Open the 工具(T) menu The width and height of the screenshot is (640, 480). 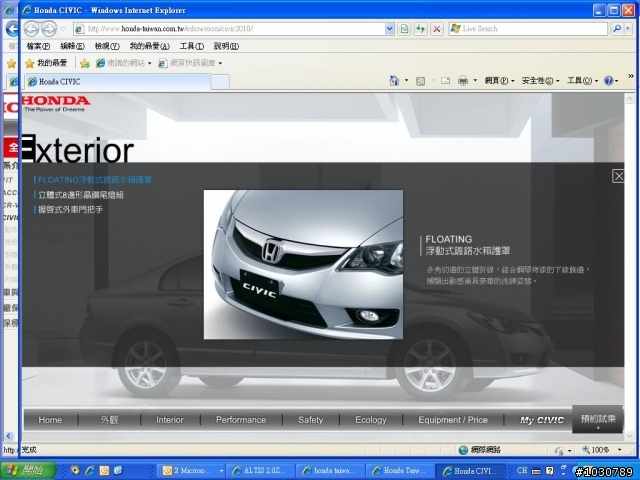192,46
